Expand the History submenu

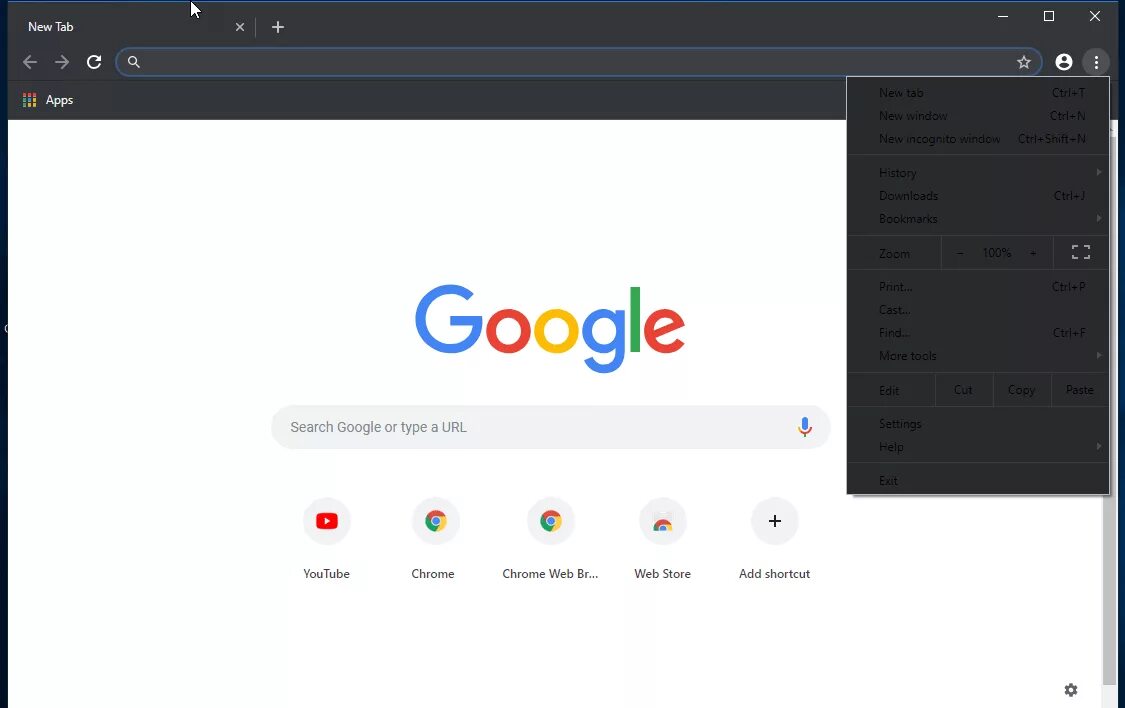click(x=978, y=173)
